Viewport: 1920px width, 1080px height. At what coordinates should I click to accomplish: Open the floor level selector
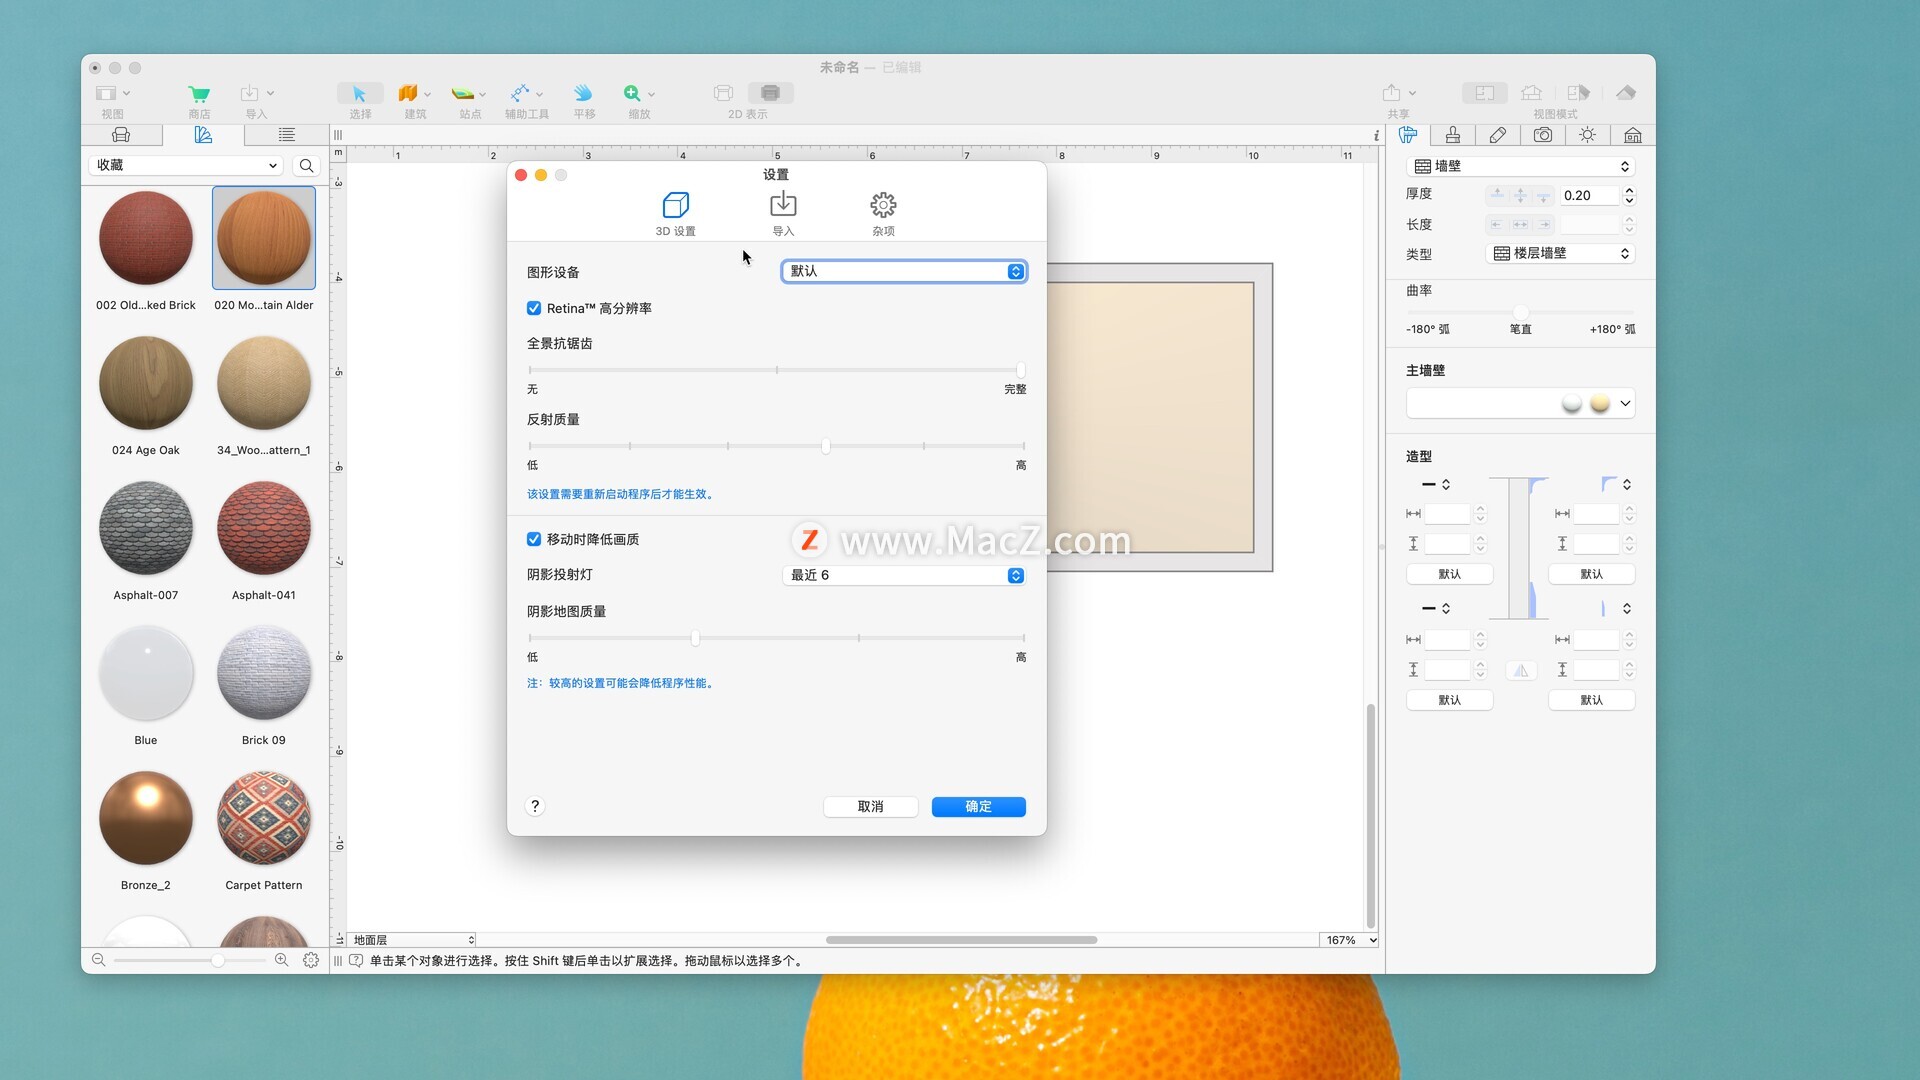[413, 940]
